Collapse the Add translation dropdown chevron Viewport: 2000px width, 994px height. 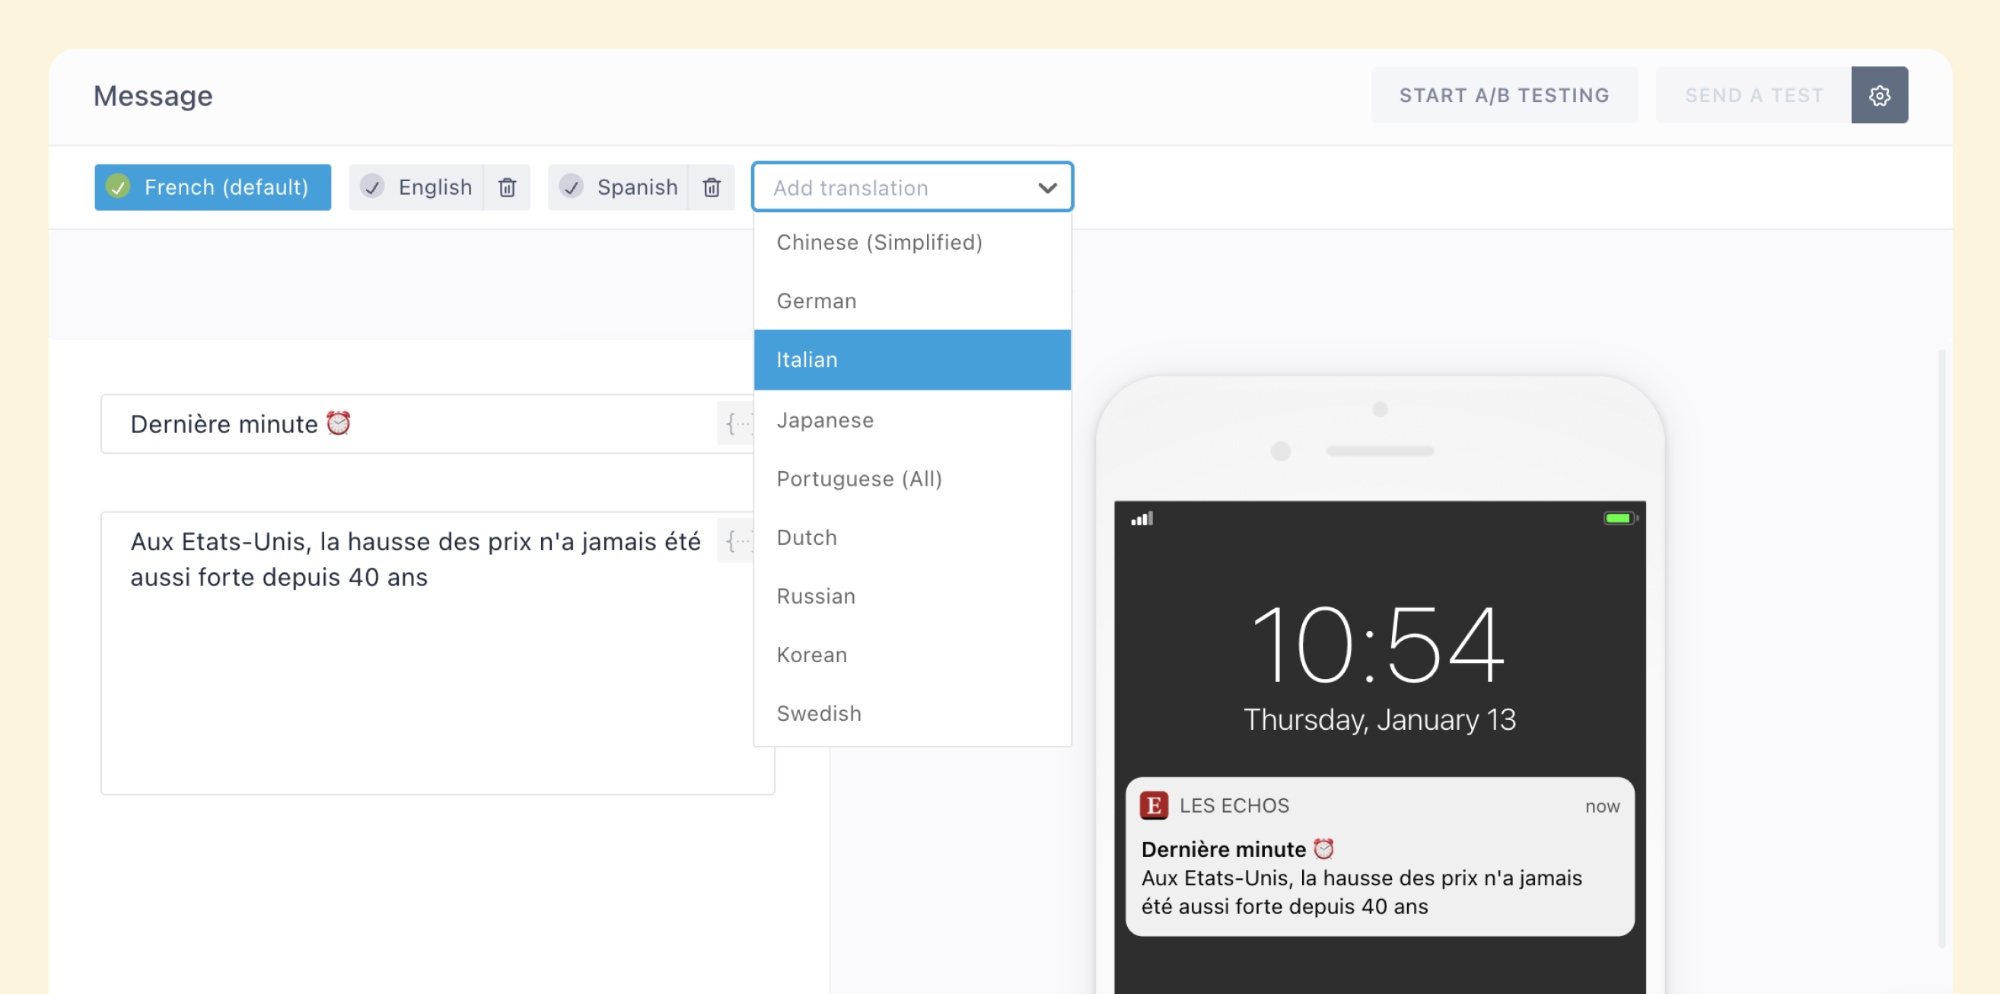[1047, 188]
